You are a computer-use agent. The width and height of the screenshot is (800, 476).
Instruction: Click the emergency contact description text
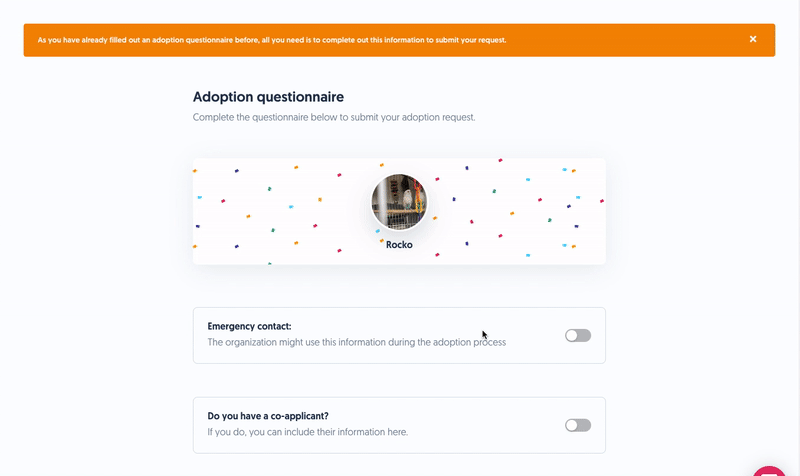pos(356,342)
